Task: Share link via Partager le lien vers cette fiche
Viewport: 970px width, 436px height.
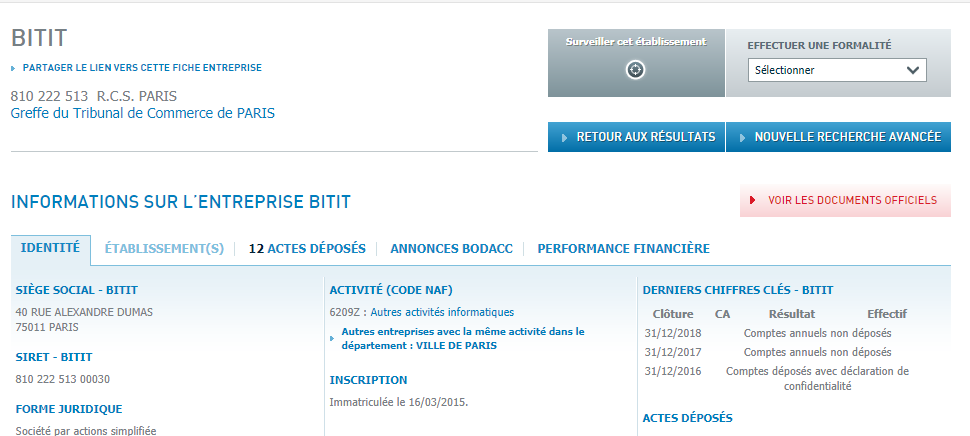Action: point(142,68)
